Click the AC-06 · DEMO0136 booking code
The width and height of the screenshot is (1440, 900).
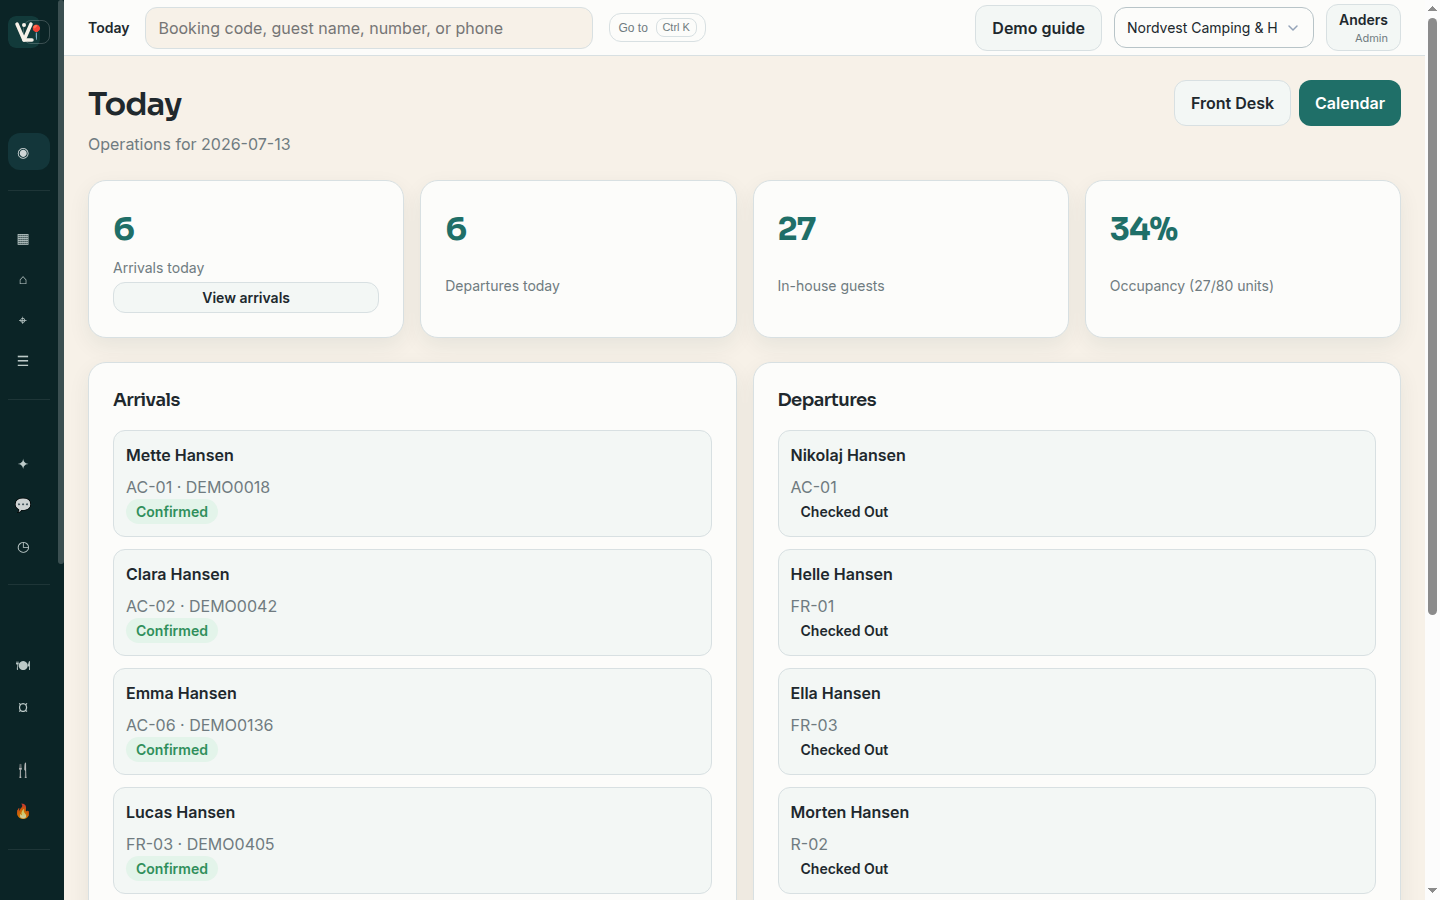199,725
